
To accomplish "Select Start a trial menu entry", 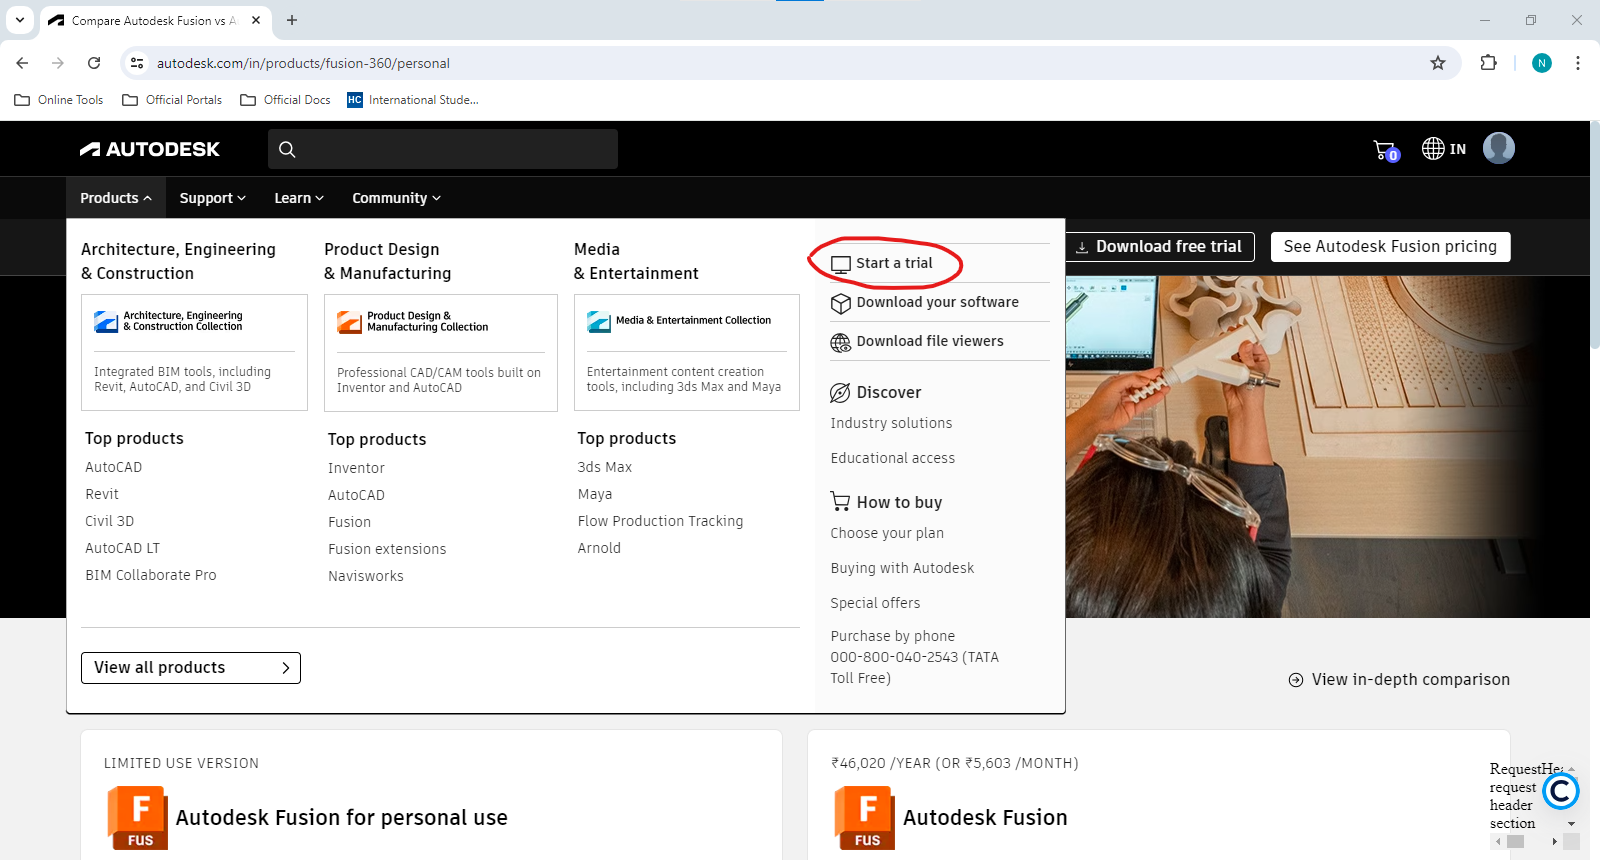I will pos(894,263).
